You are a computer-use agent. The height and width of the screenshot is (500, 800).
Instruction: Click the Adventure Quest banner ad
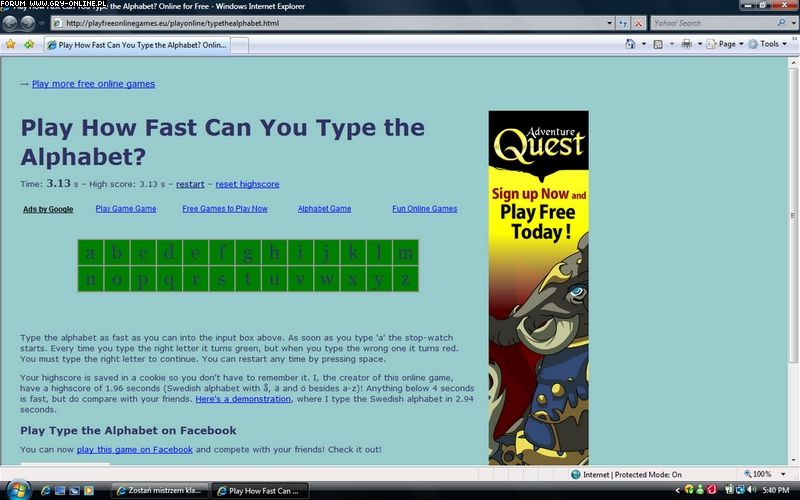tap(538, 287)
